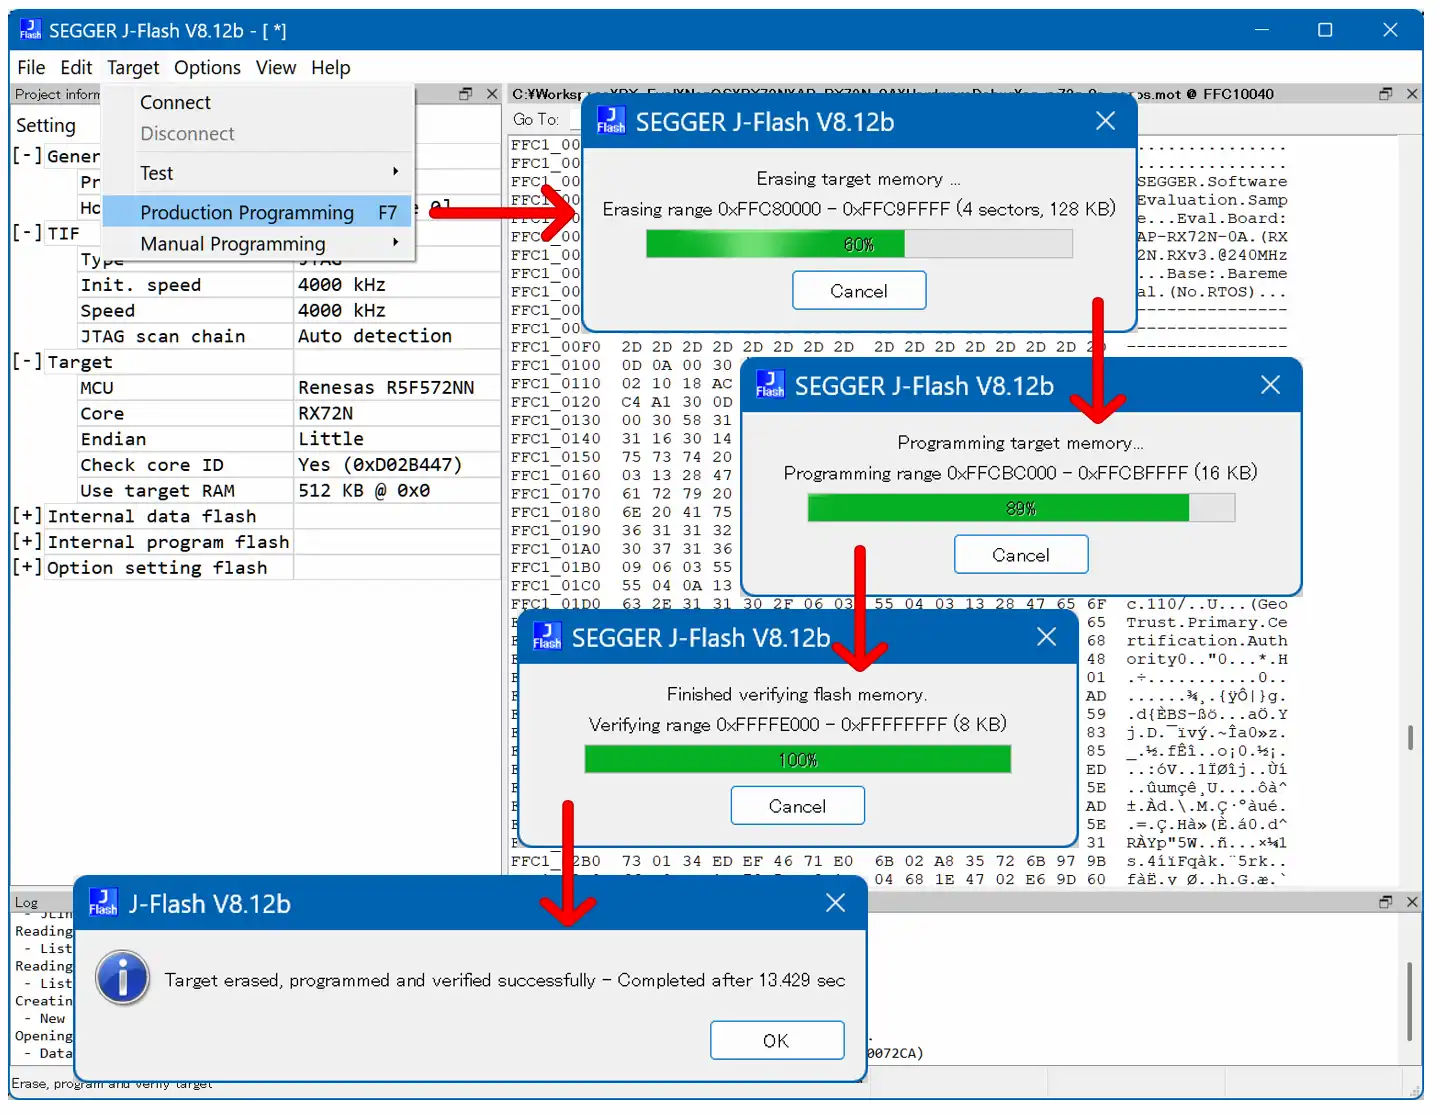Maximize the J-Flash main window
This screenshot has width=1441, height=1116.
1325,30
